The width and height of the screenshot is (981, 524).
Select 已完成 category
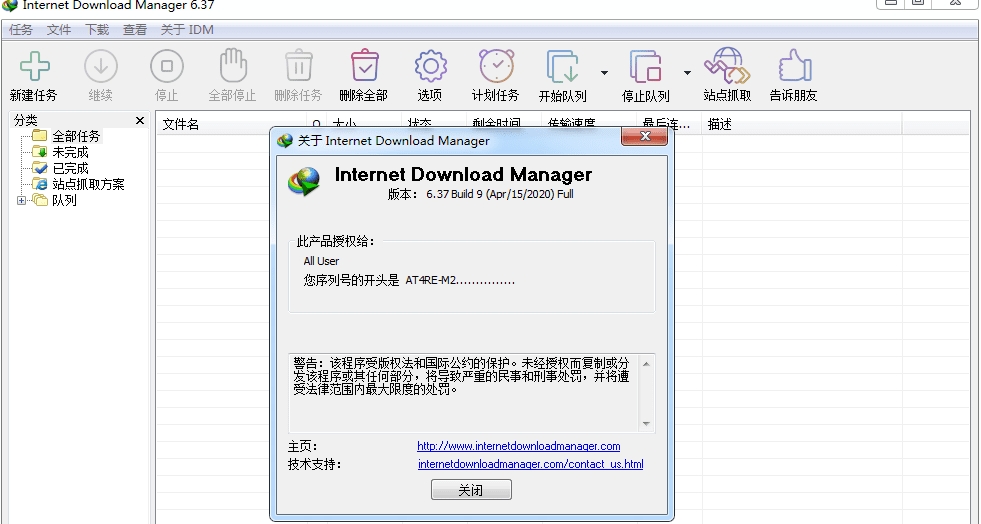(70, 168)
